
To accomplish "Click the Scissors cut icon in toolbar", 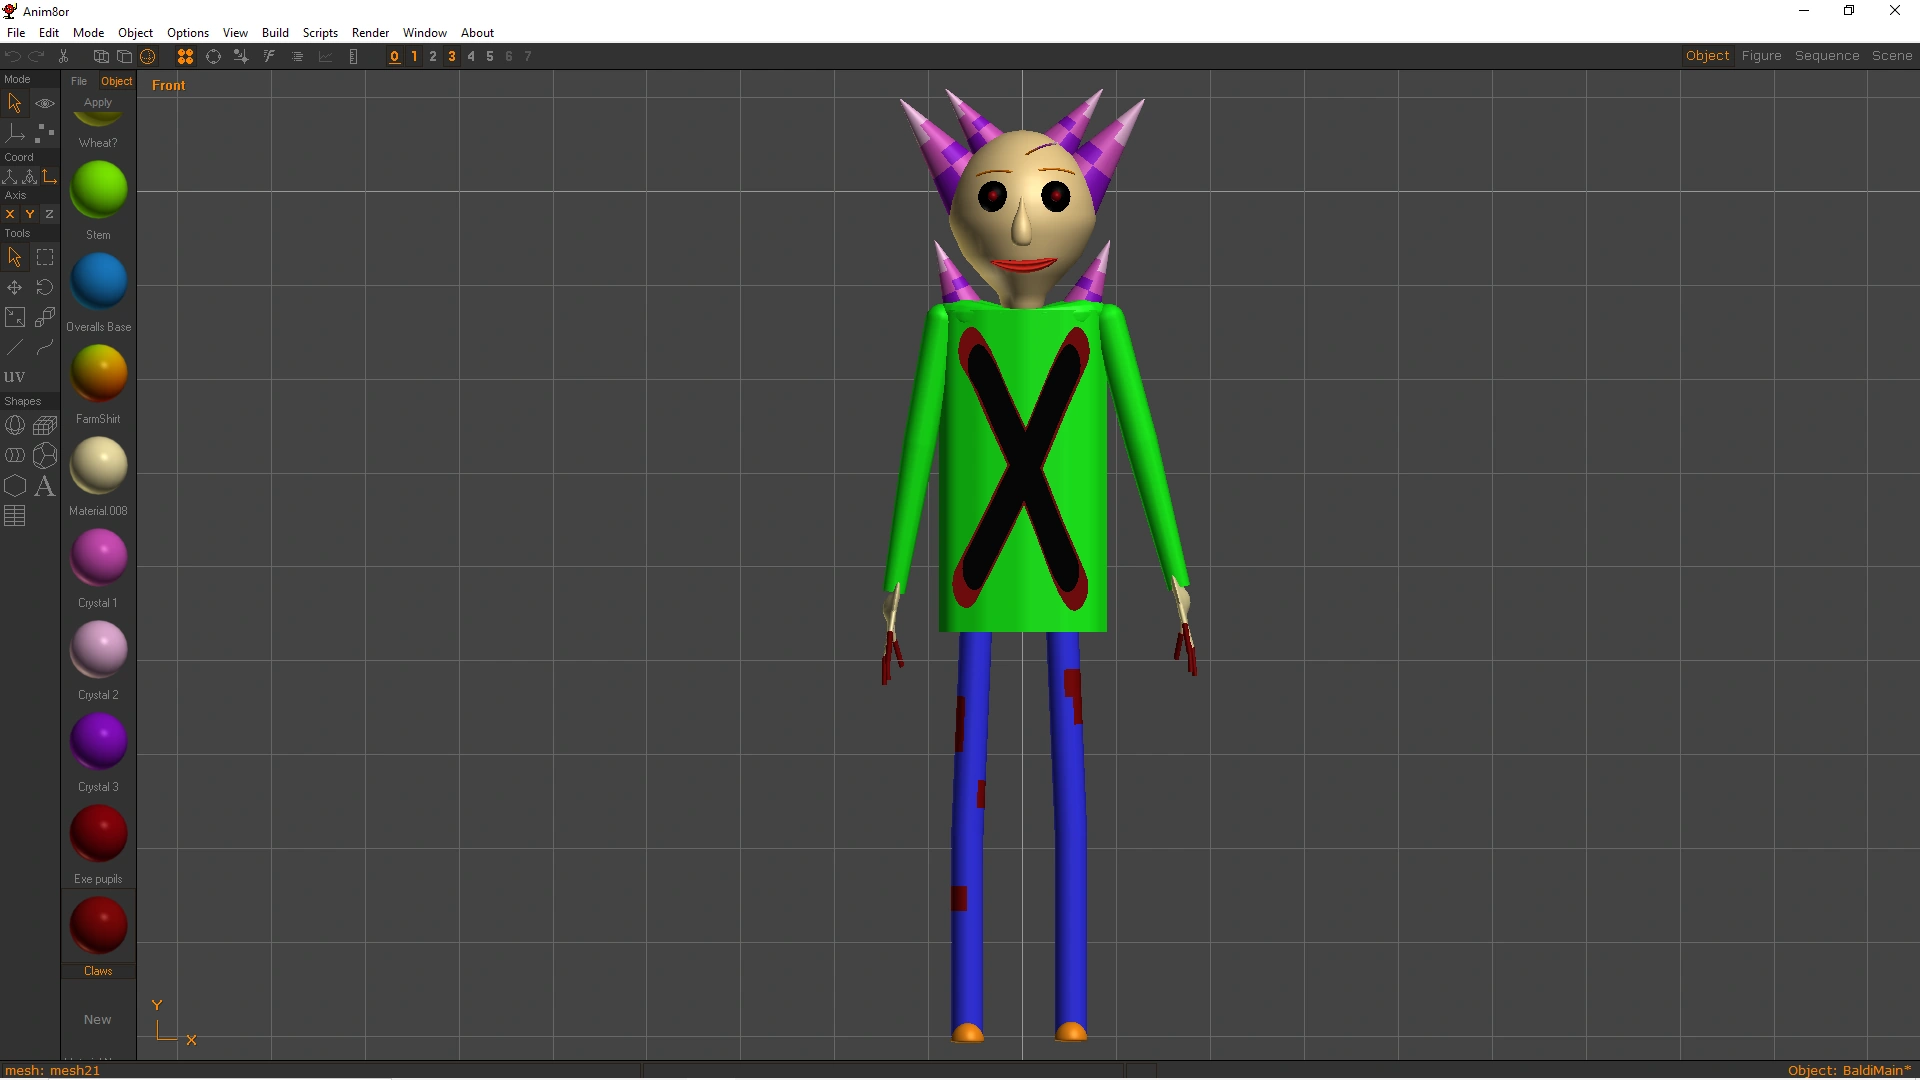I will point(63,56).
